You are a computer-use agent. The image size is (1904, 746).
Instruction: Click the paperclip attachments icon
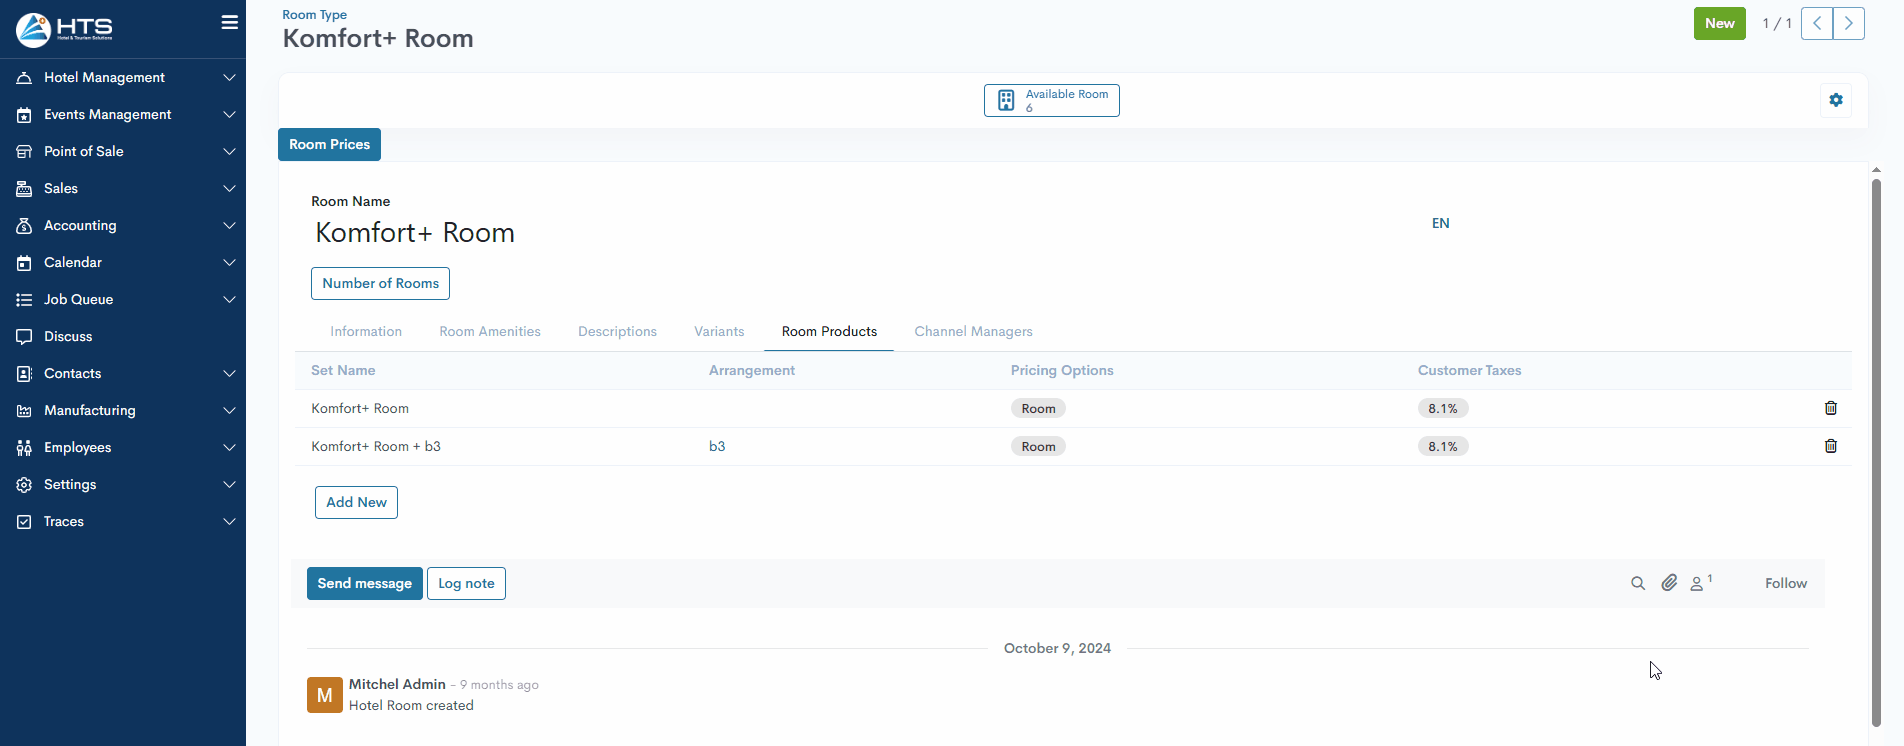pyautogui.click(x=1669, y=583)
